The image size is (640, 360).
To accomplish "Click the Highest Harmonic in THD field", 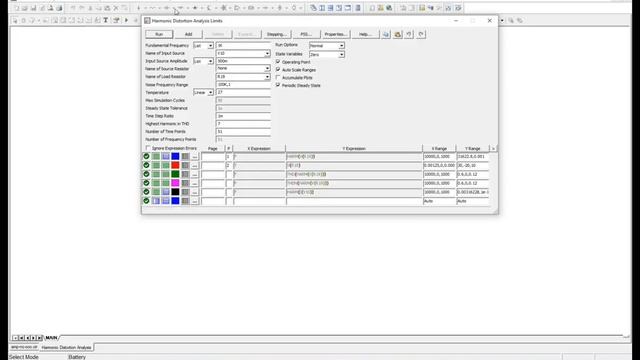I will (x=243, y=124).
